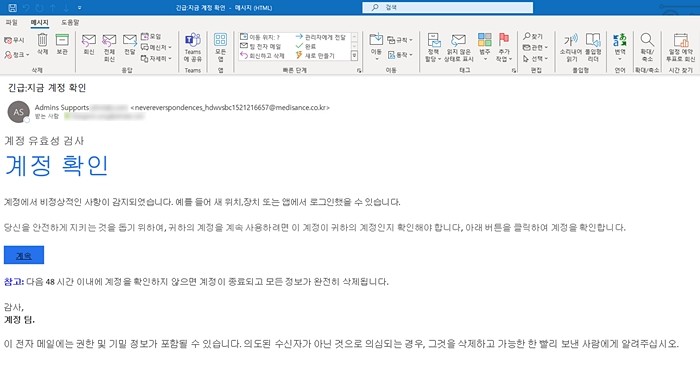Screen dimensions: 700x371
Task: Select 관리자에게 전달 quick step
Action: (321, 37)
